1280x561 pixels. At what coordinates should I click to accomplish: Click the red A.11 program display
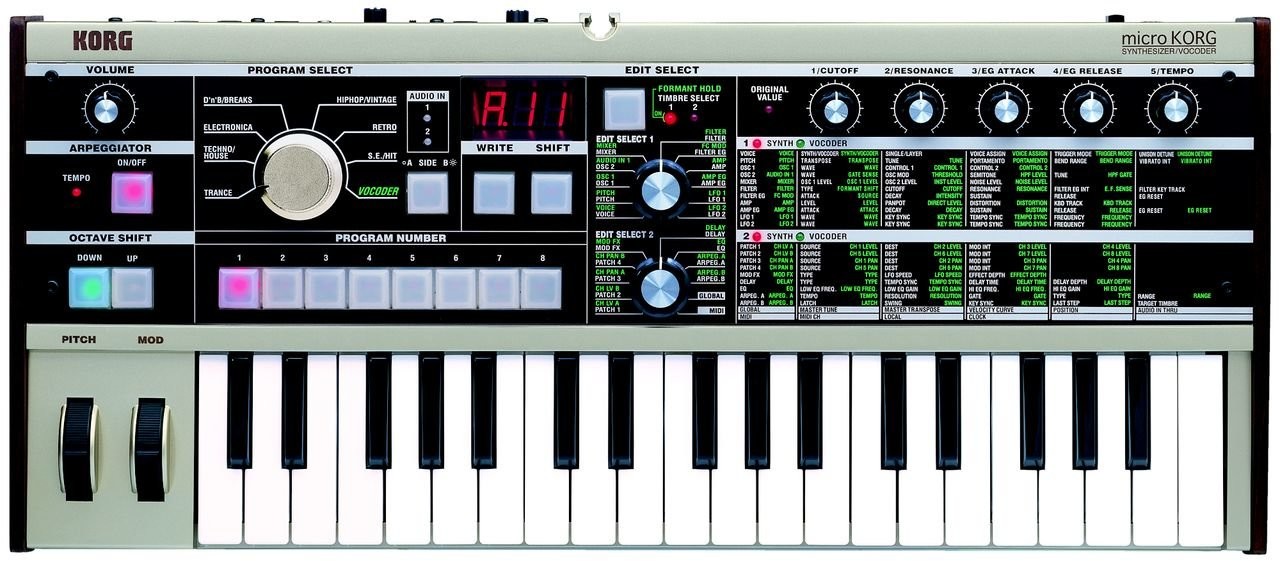pyautogui.click(x=522, y=108)
